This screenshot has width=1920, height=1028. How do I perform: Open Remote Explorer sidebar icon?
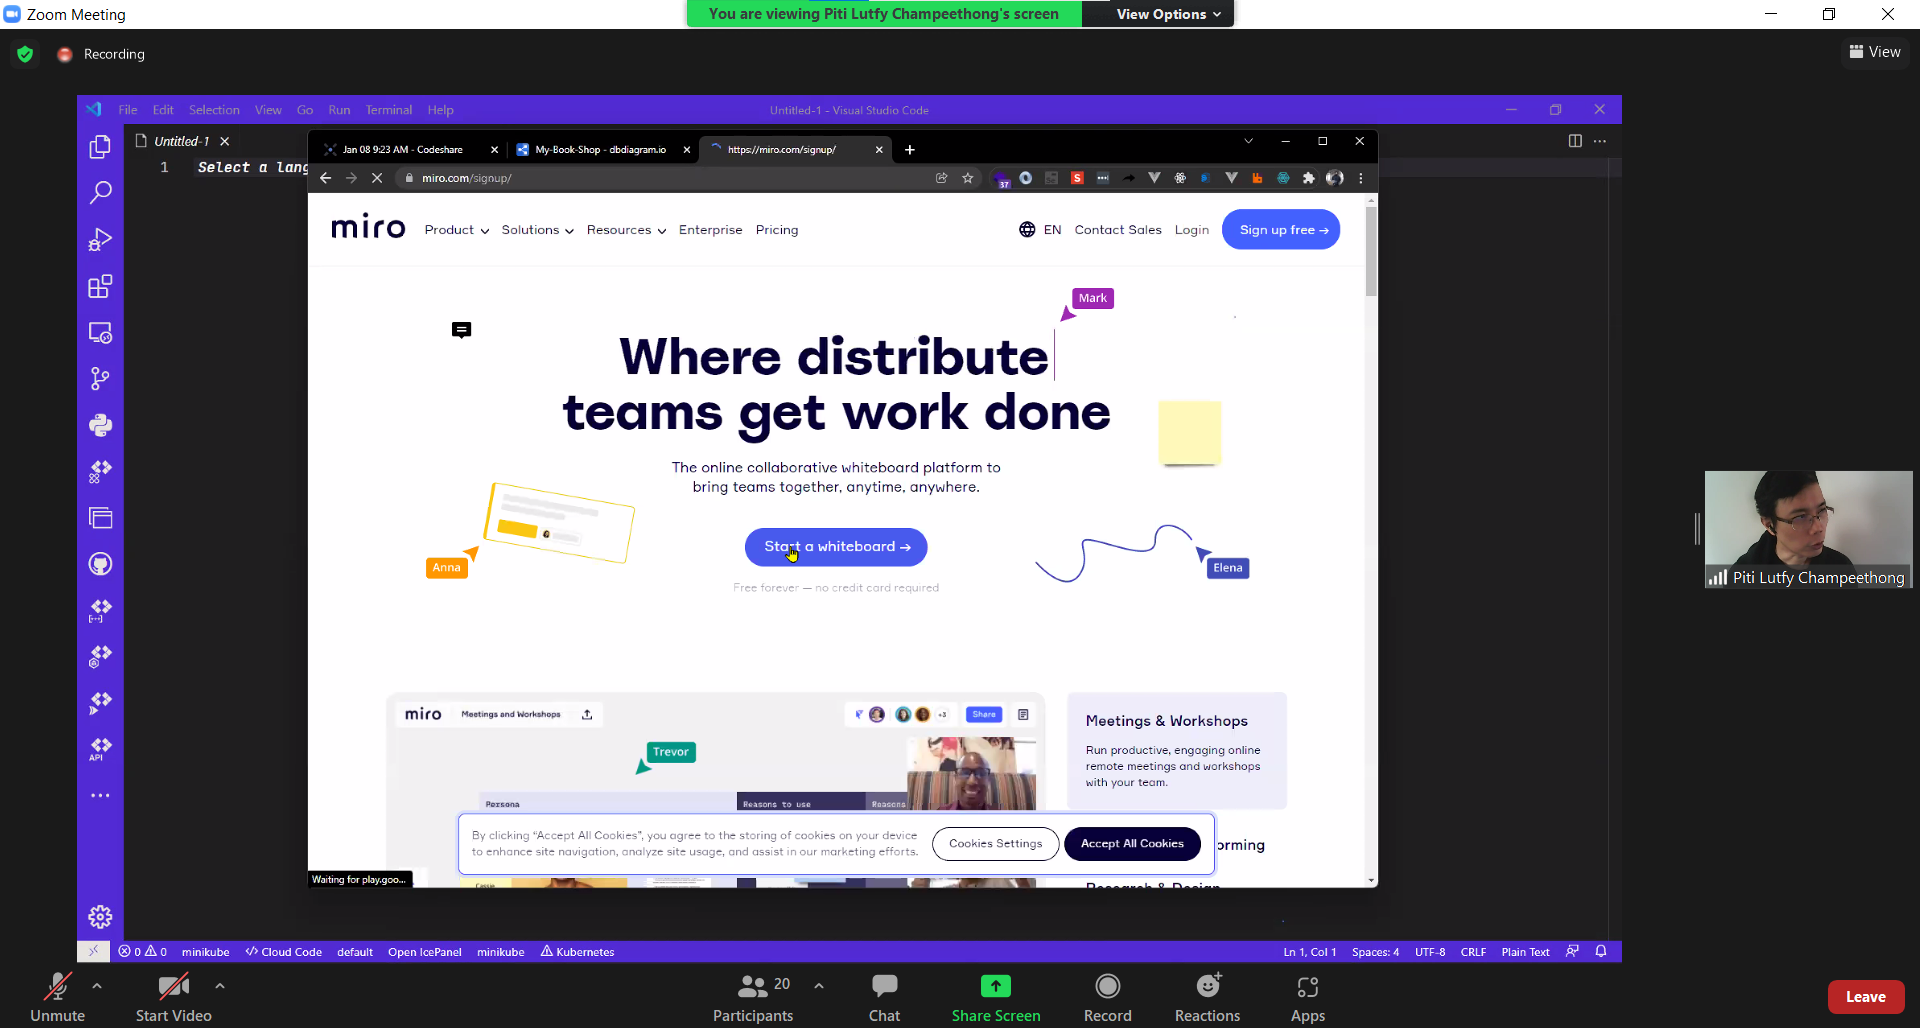100,333
